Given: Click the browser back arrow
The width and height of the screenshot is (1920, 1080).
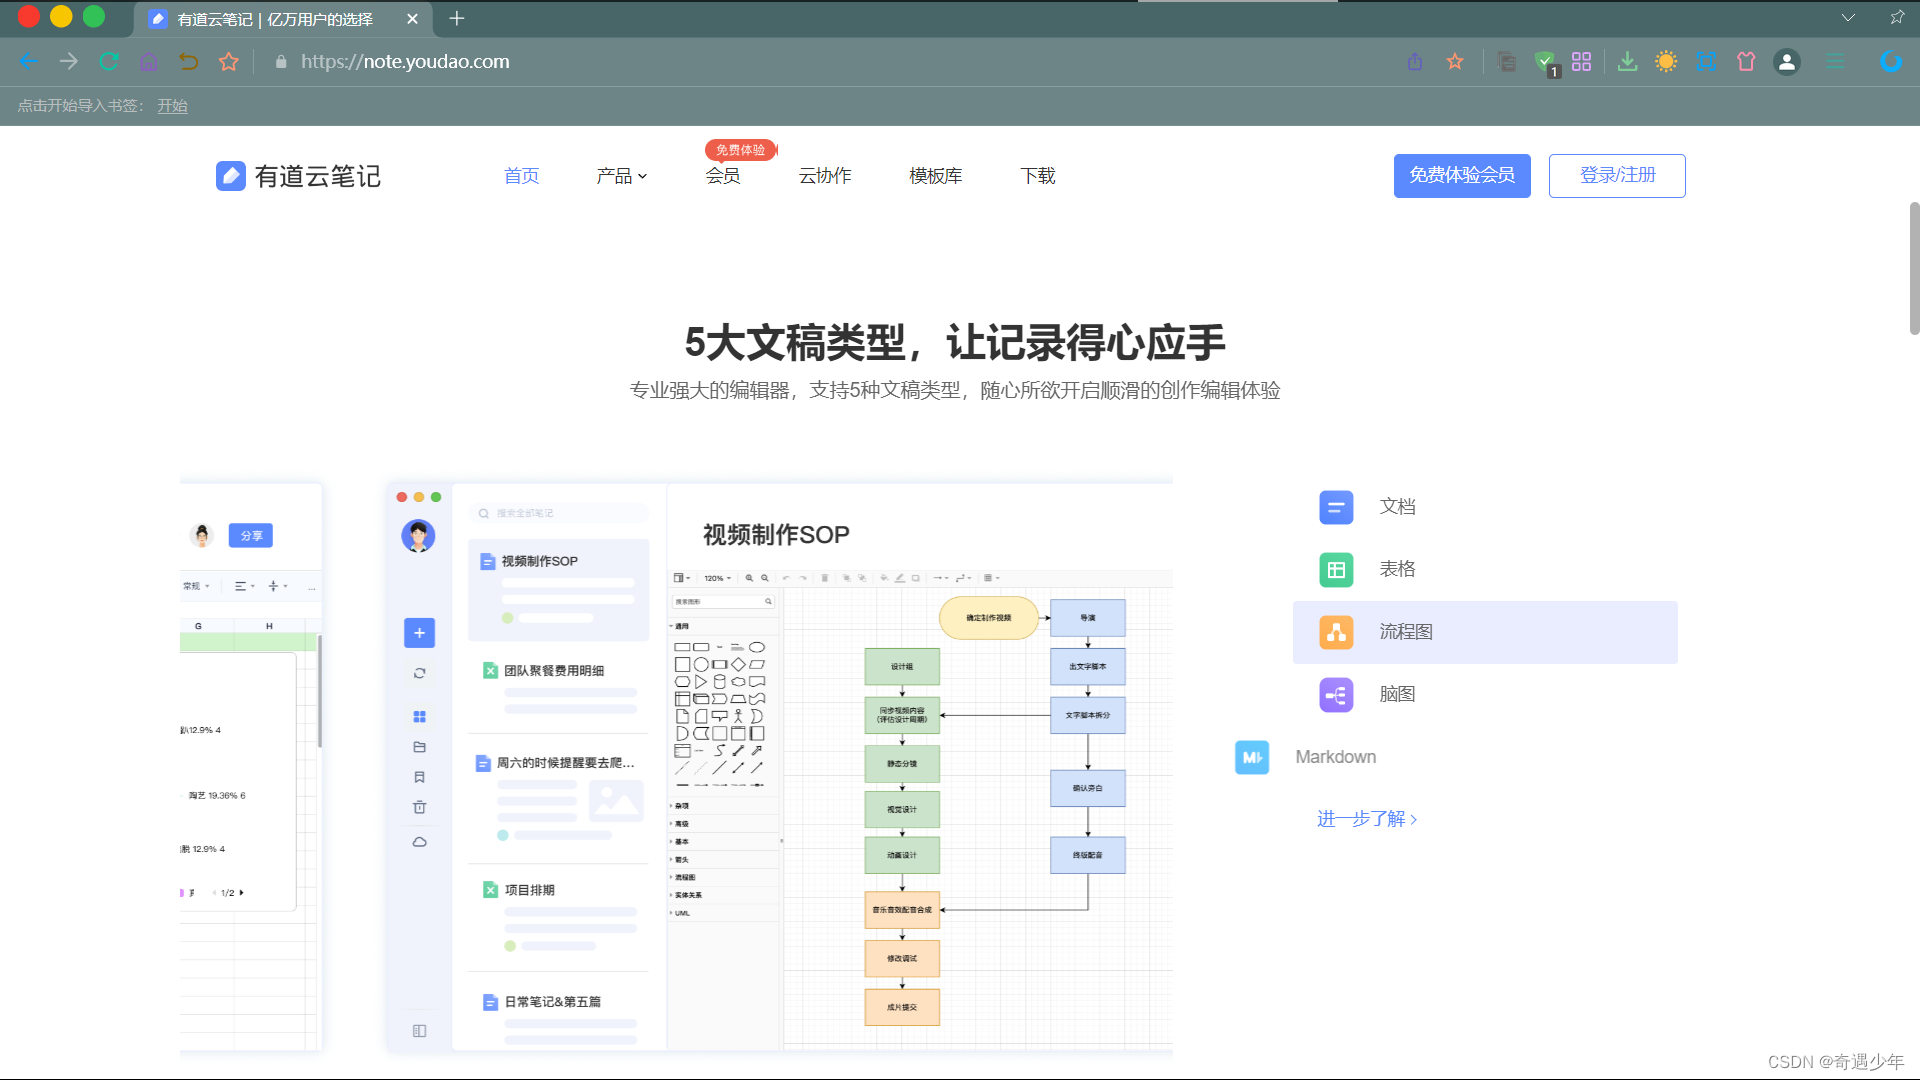Looking at the screenshot, I should 29,61.
